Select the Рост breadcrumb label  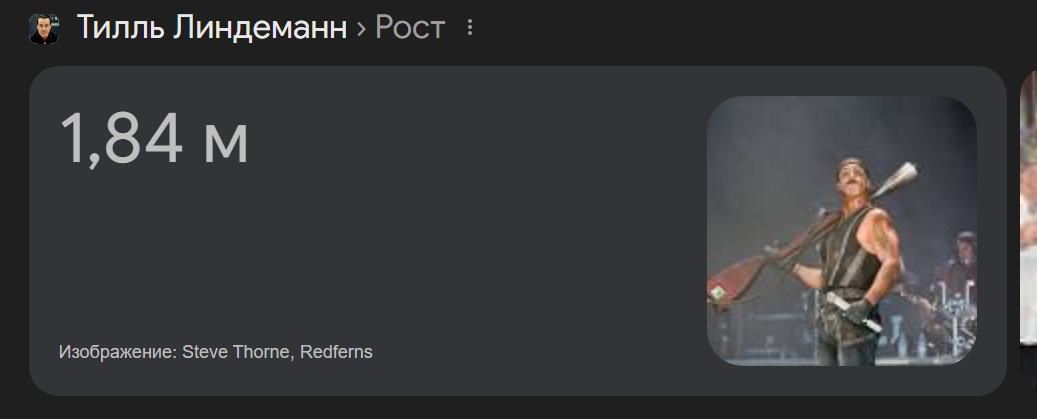410,28
